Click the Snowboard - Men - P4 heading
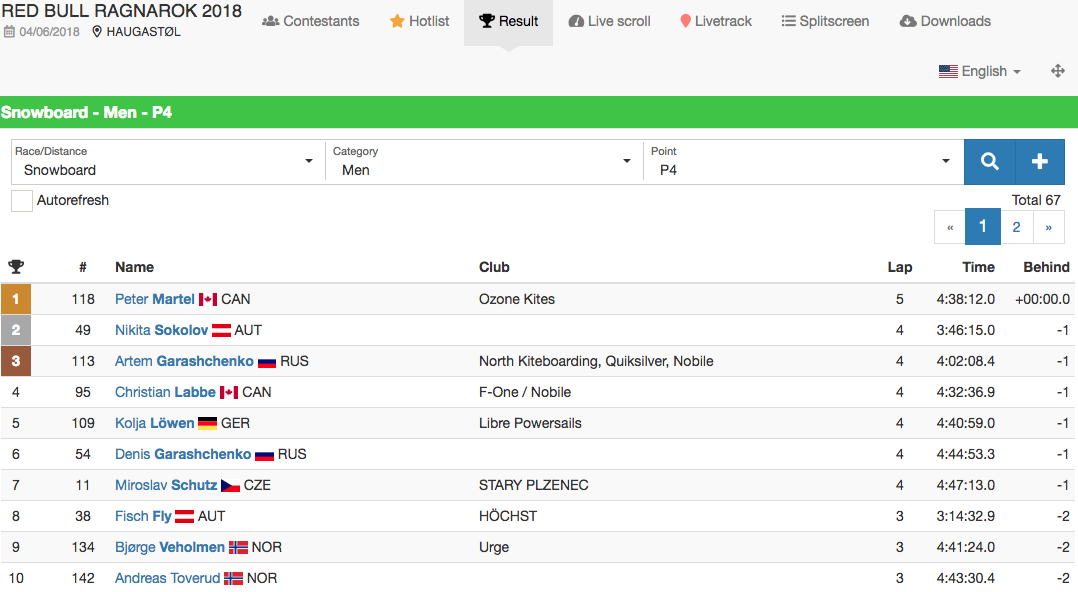1078x592 pixels. point(86,112)
